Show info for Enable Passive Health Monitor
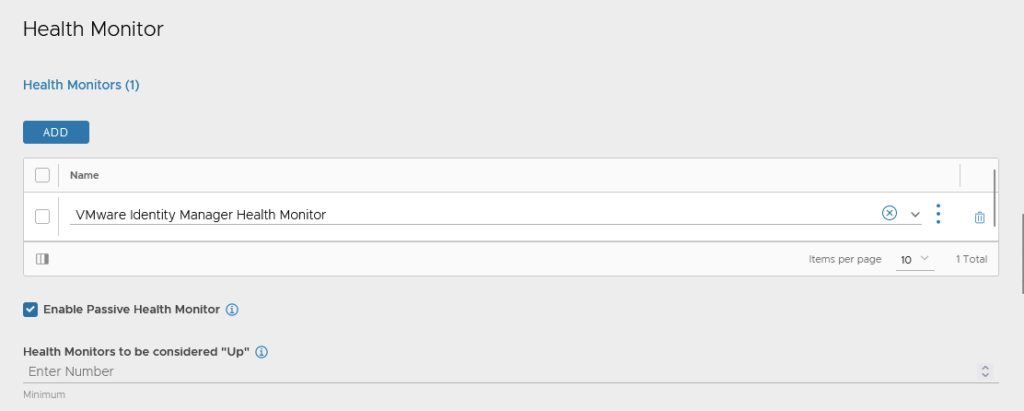1024x411 pixels. [232, 310]
